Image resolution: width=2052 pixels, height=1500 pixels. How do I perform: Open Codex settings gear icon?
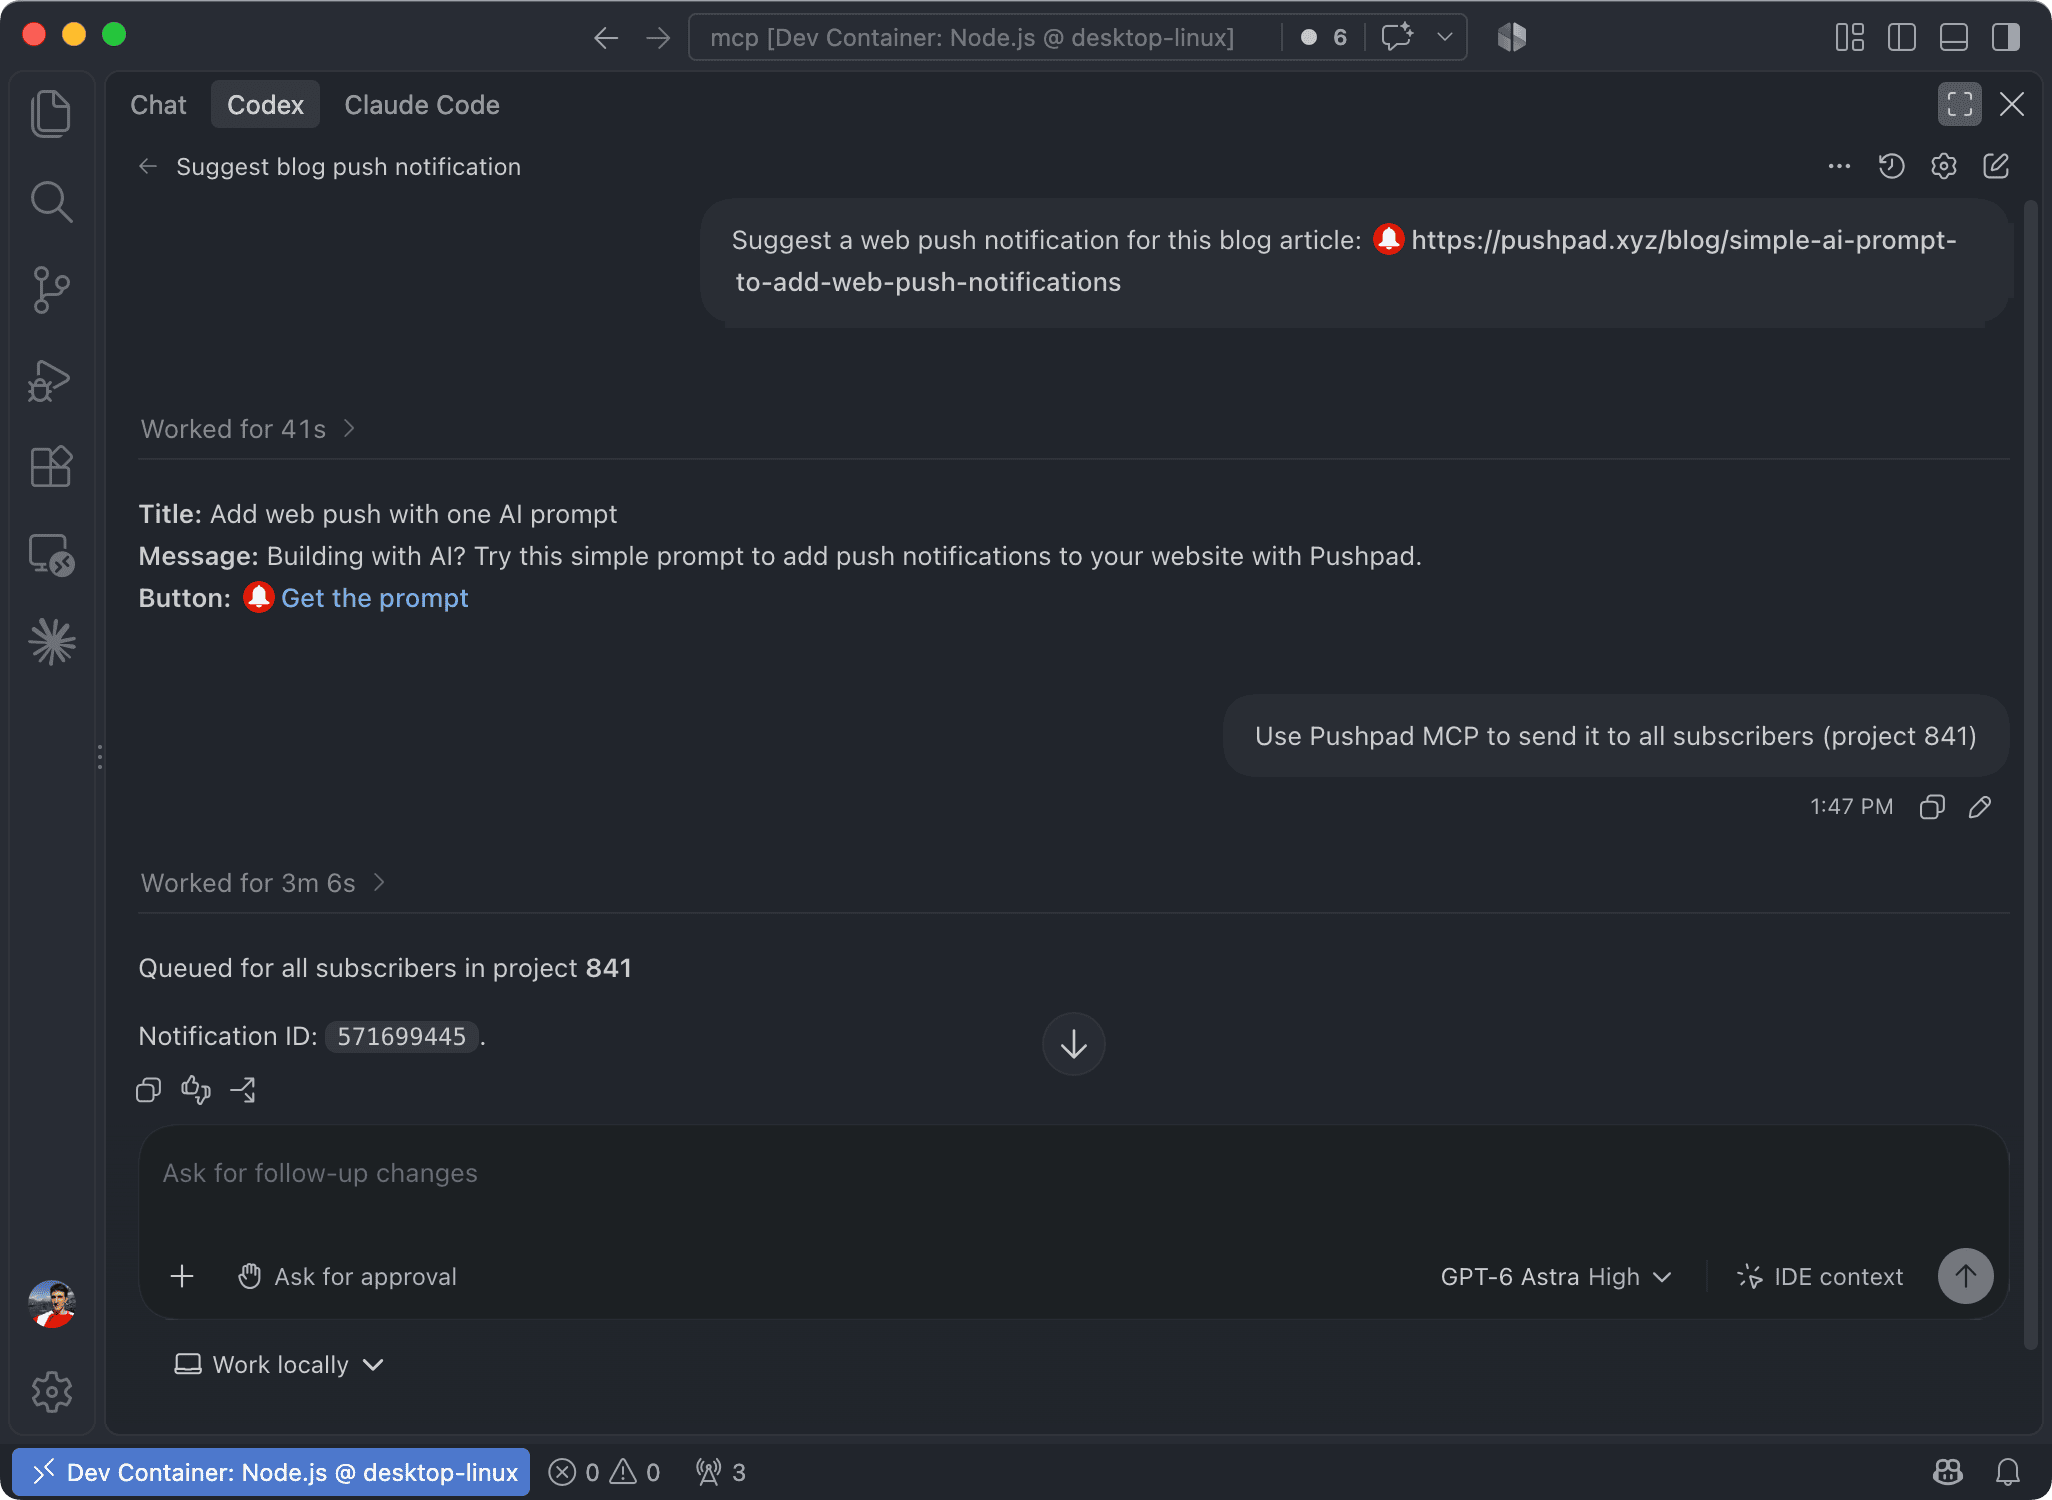[1943, 166]
